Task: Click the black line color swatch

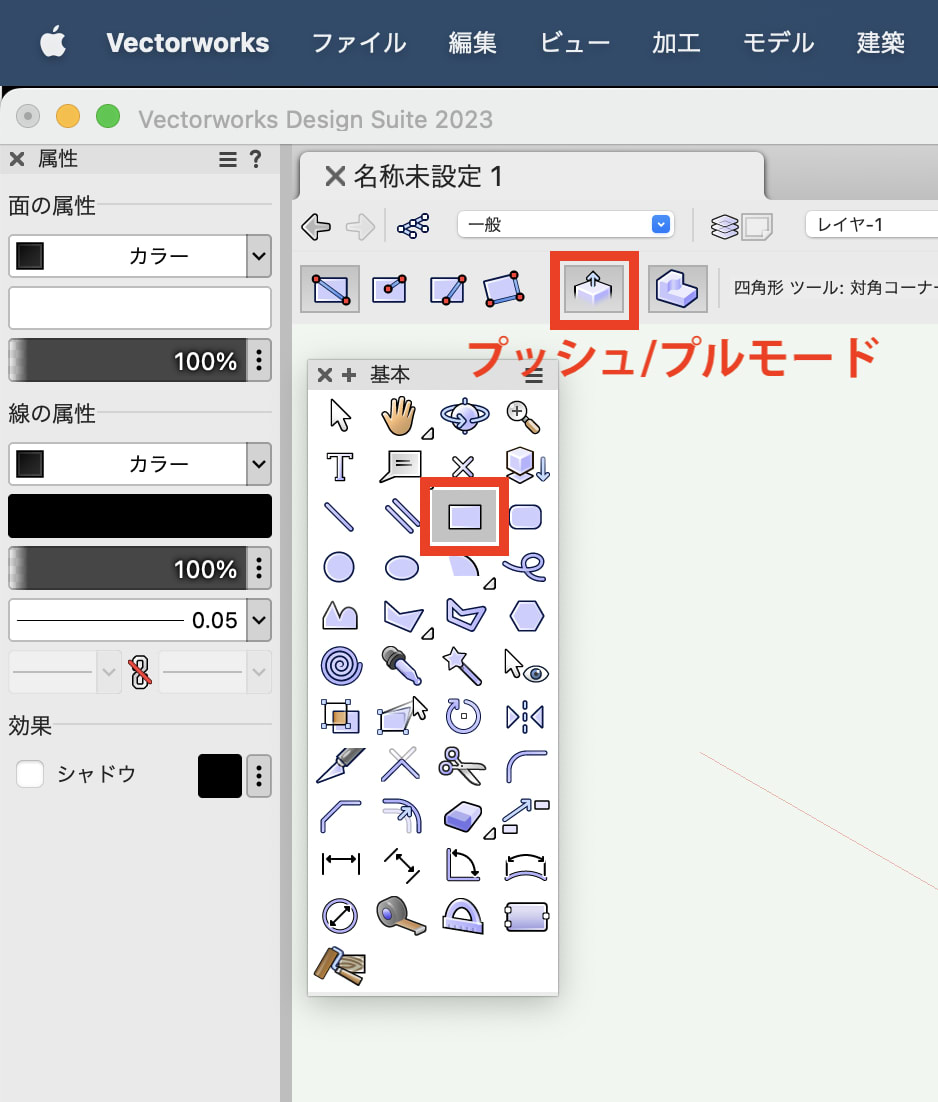Action: [140, 516]
